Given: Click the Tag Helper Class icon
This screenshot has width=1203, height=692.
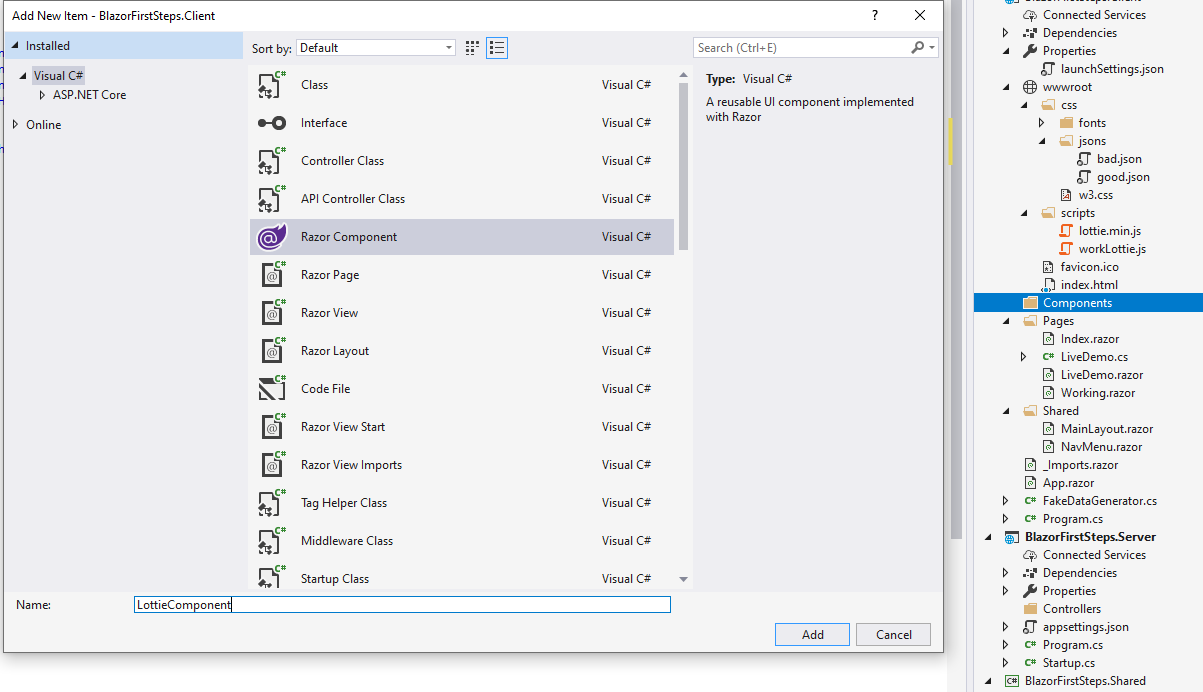Looking at the screenshot, I should pos(271,503).
